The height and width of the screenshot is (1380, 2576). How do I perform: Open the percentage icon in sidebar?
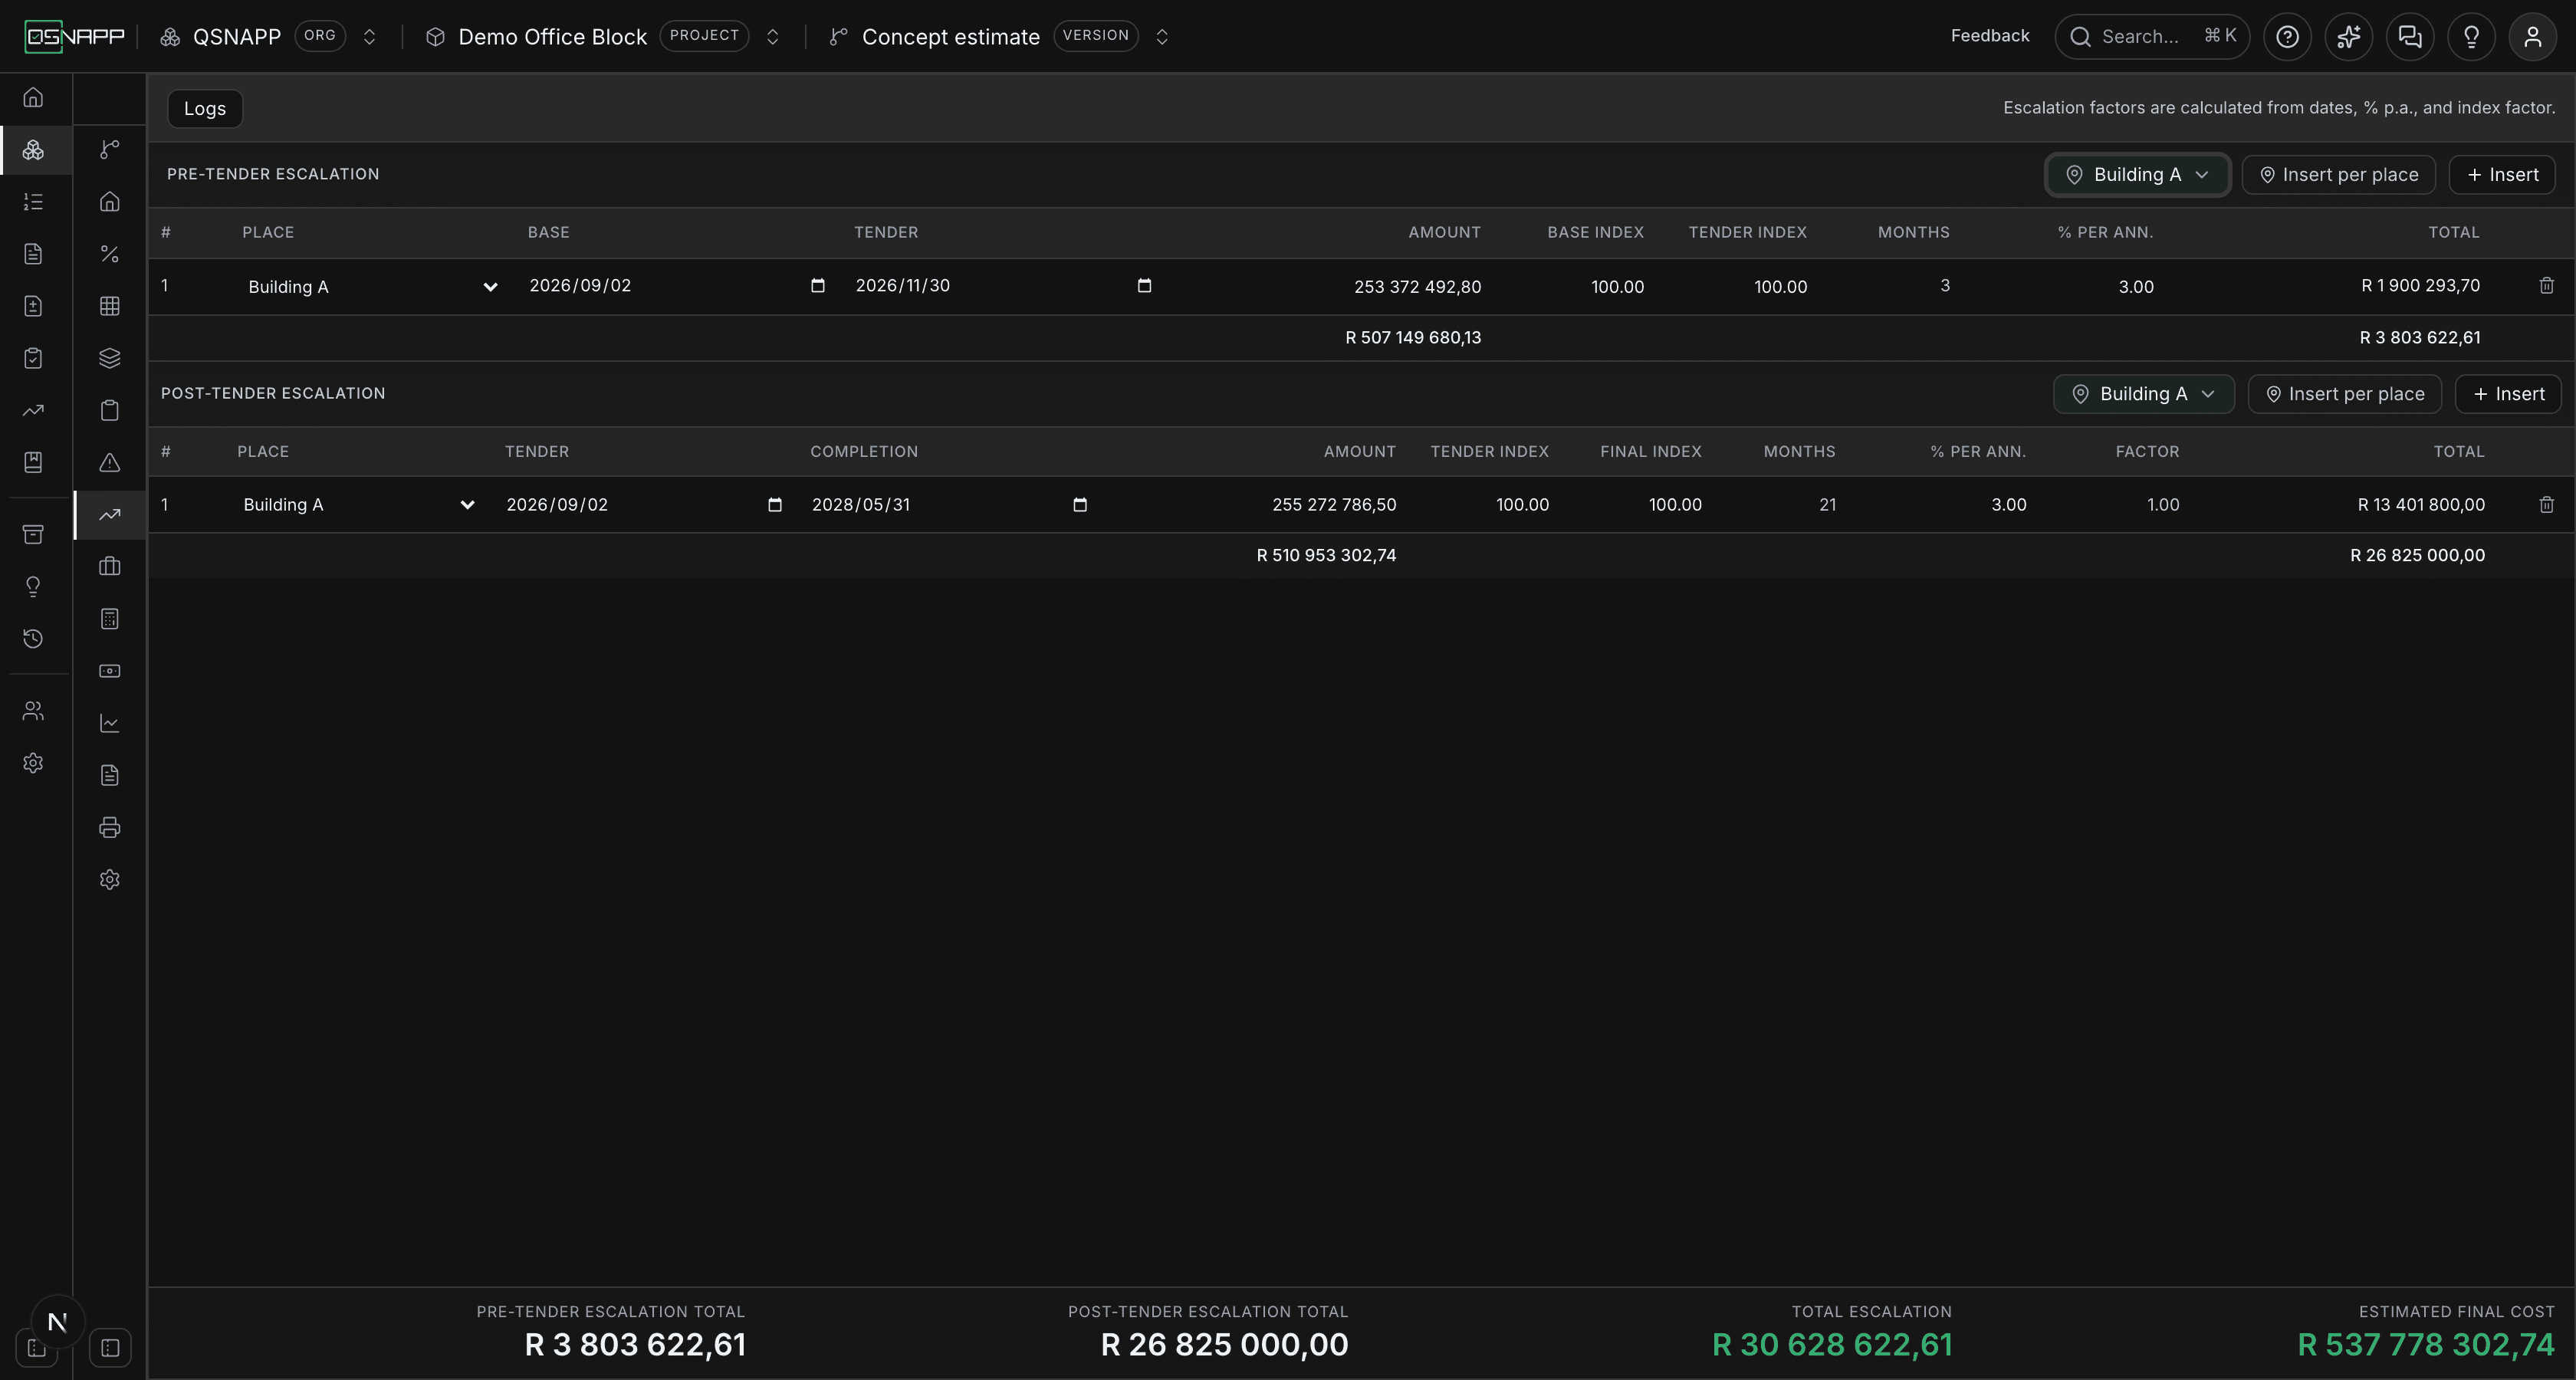coord(110,254)
